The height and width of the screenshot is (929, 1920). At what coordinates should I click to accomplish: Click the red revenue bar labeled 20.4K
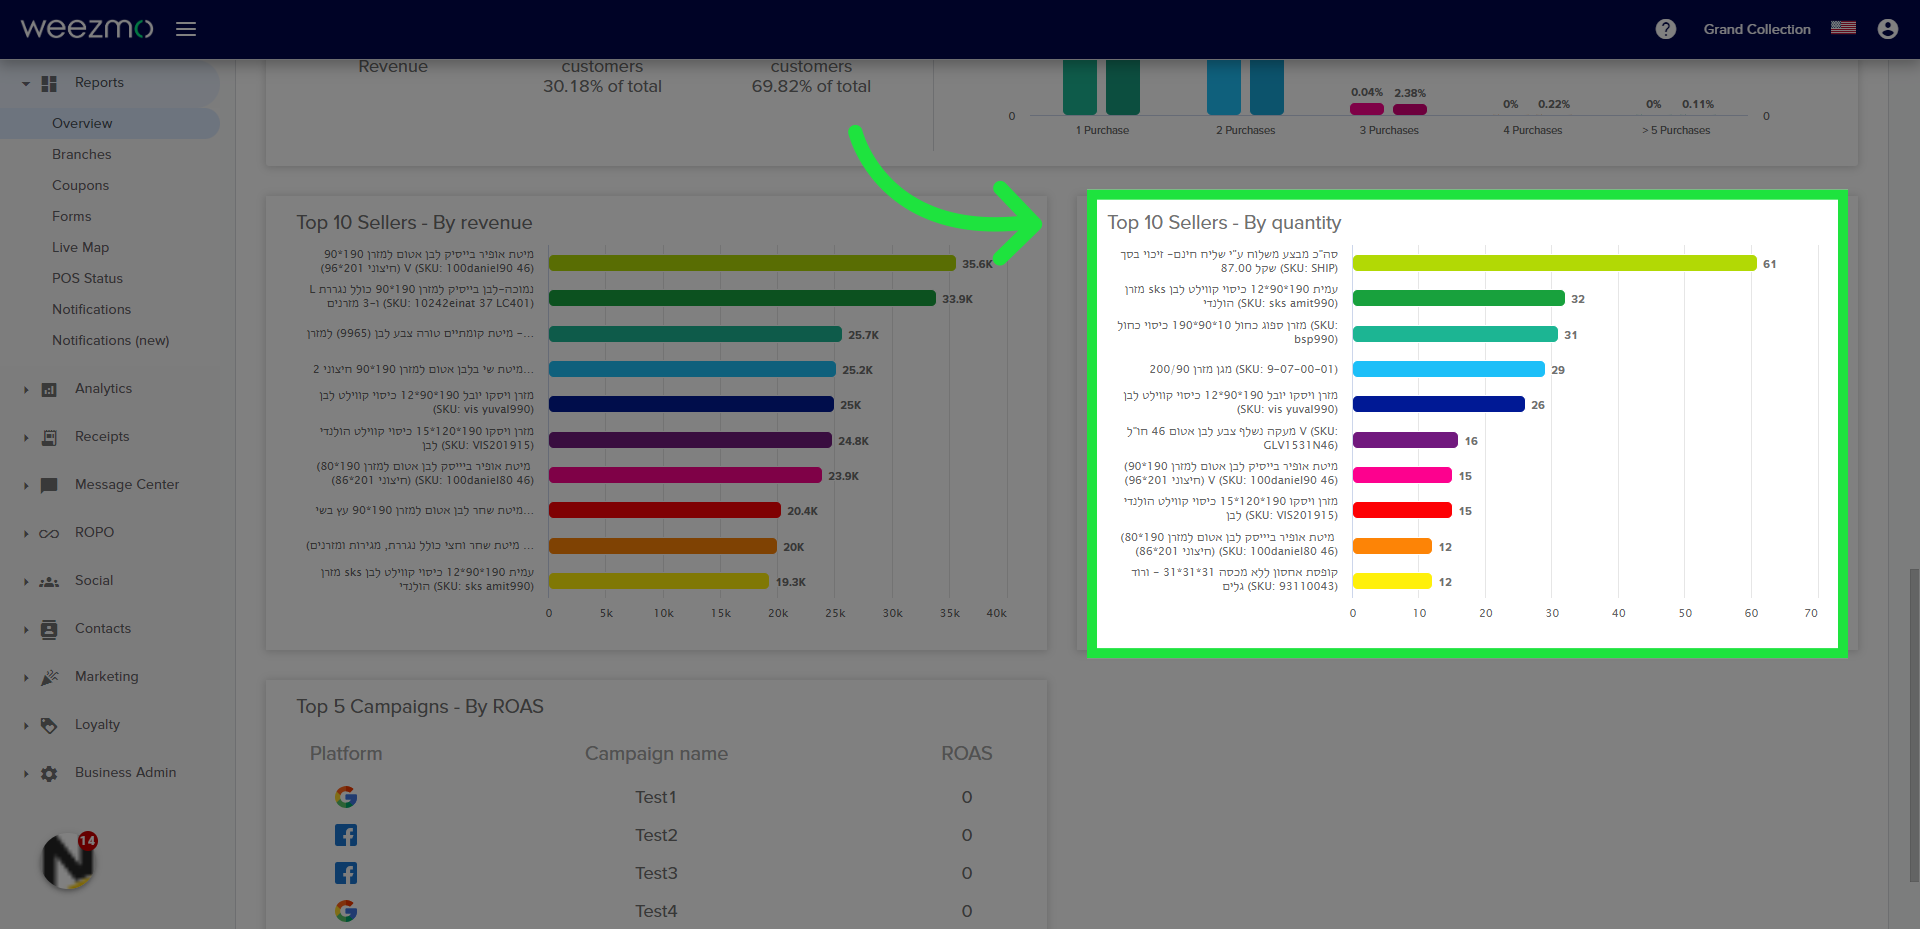click(665, 510)
